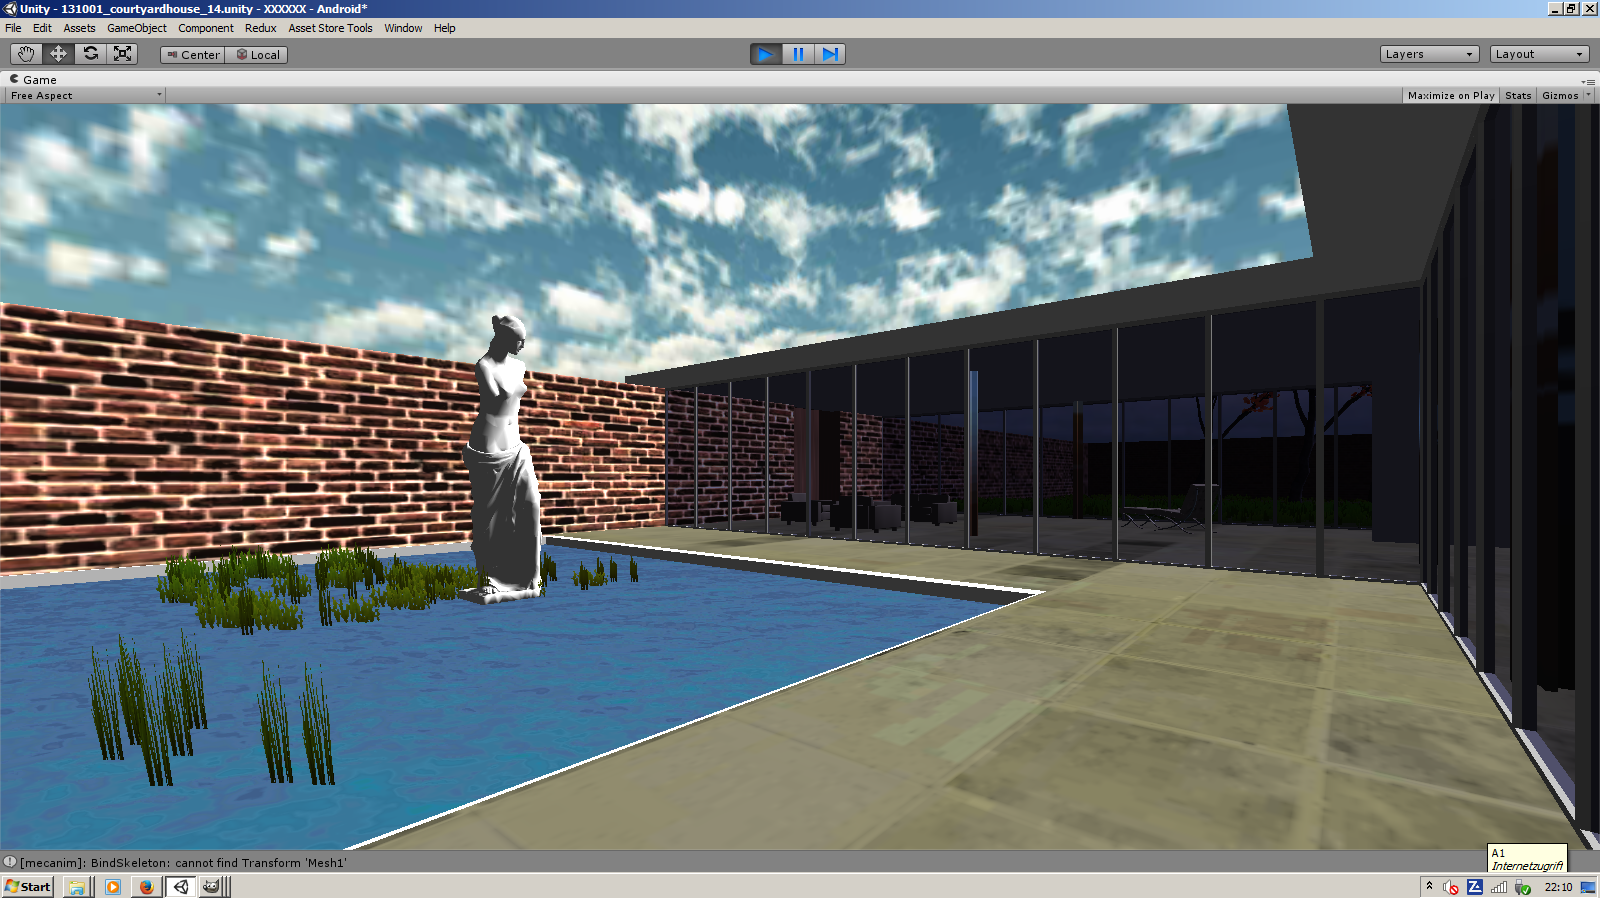Open the Free Aspect ratio dropdown
Screen dimensions: 1600x898
point(86,96)
